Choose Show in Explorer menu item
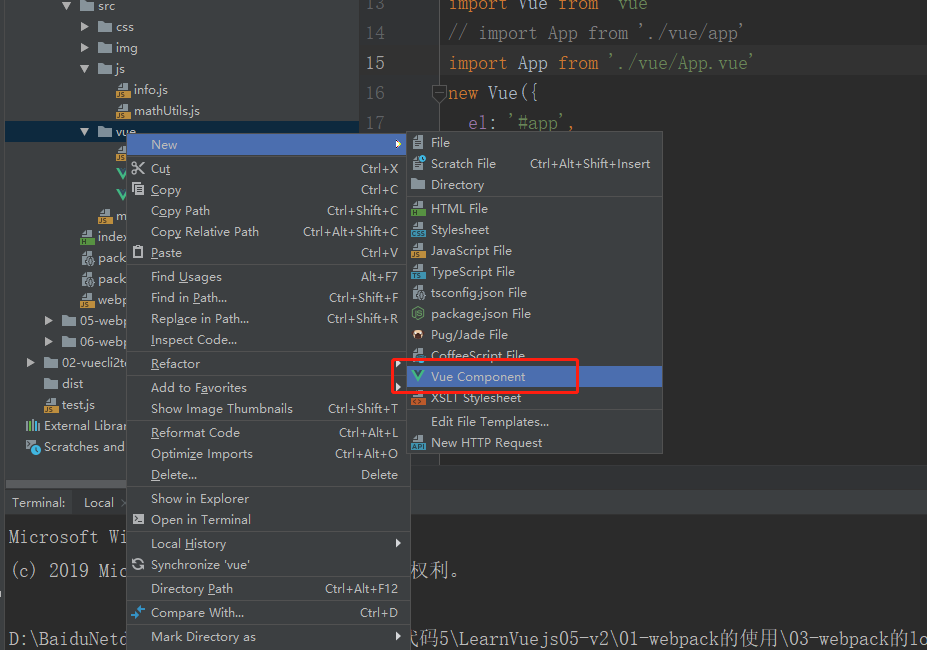The height and width of the screenshot is (650, 927). click(x=267, y=499)
